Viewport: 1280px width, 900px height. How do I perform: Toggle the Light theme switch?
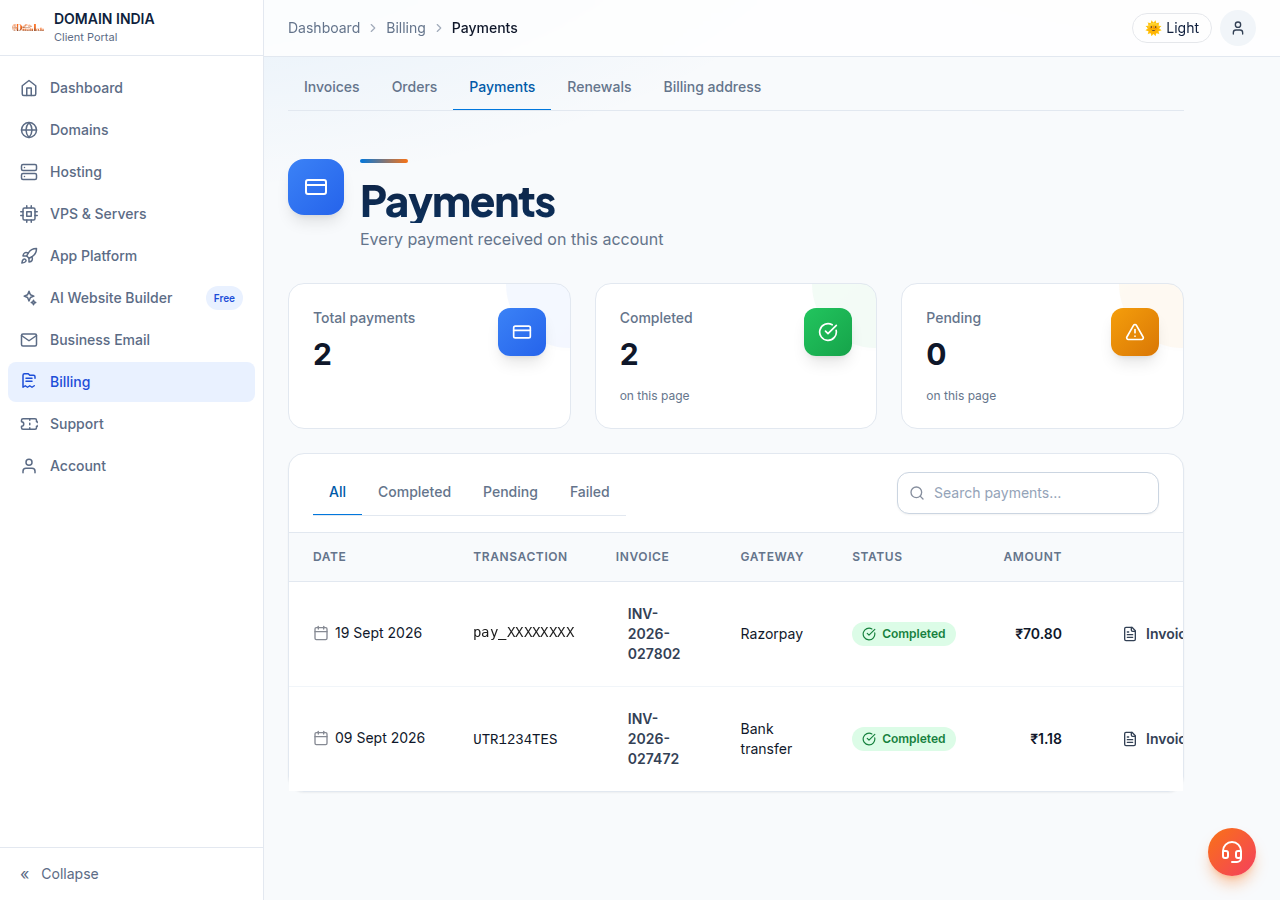click(x=1172, y=28)
